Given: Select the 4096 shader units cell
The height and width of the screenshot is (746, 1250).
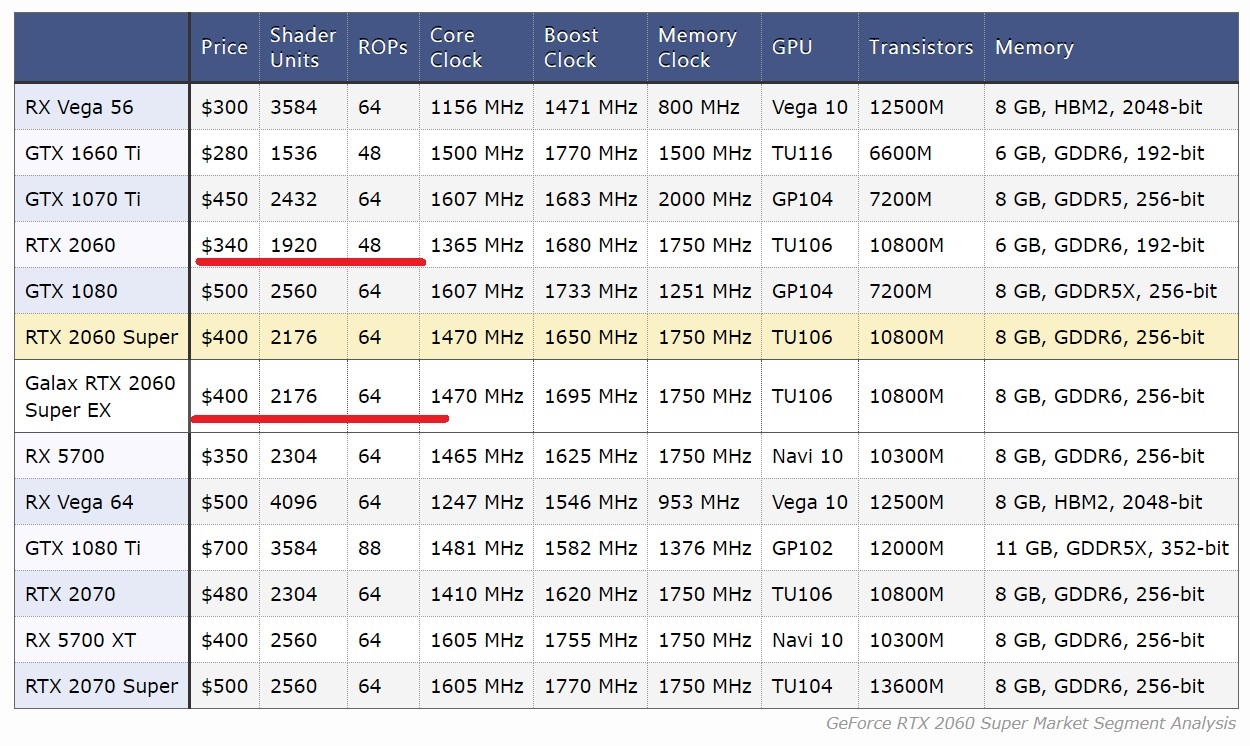Looking at the screenshot, I should tap(293, 502).
